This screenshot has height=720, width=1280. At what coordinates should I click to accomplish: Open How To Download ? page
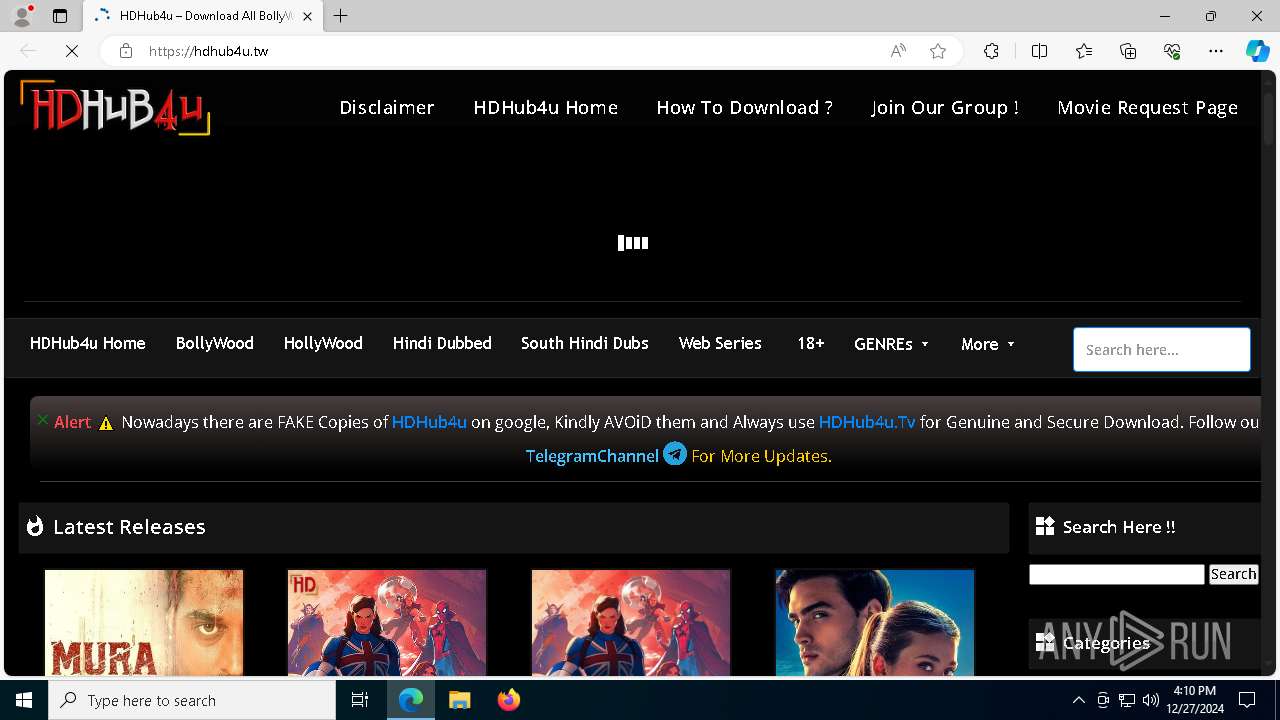(744, 107)
